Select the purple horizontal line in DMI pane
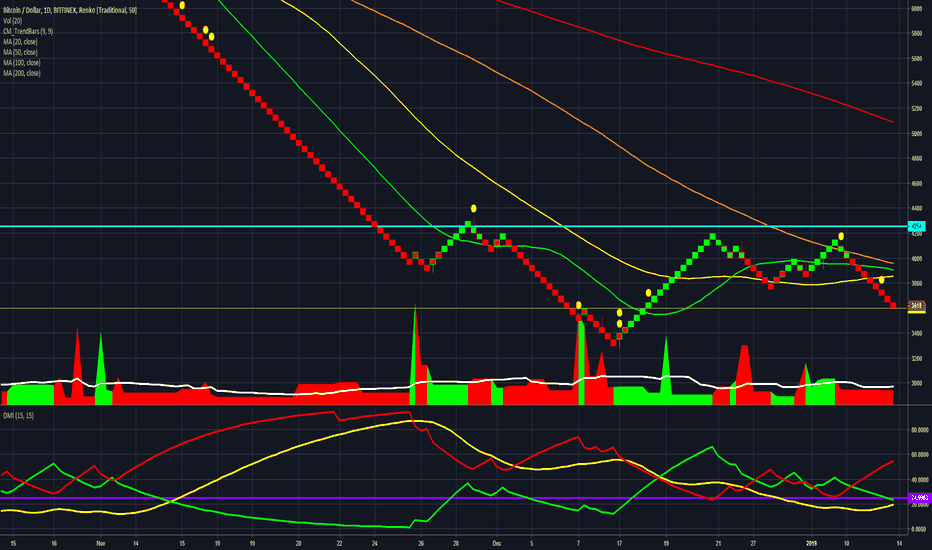932x550 pixels. (454, 498)
